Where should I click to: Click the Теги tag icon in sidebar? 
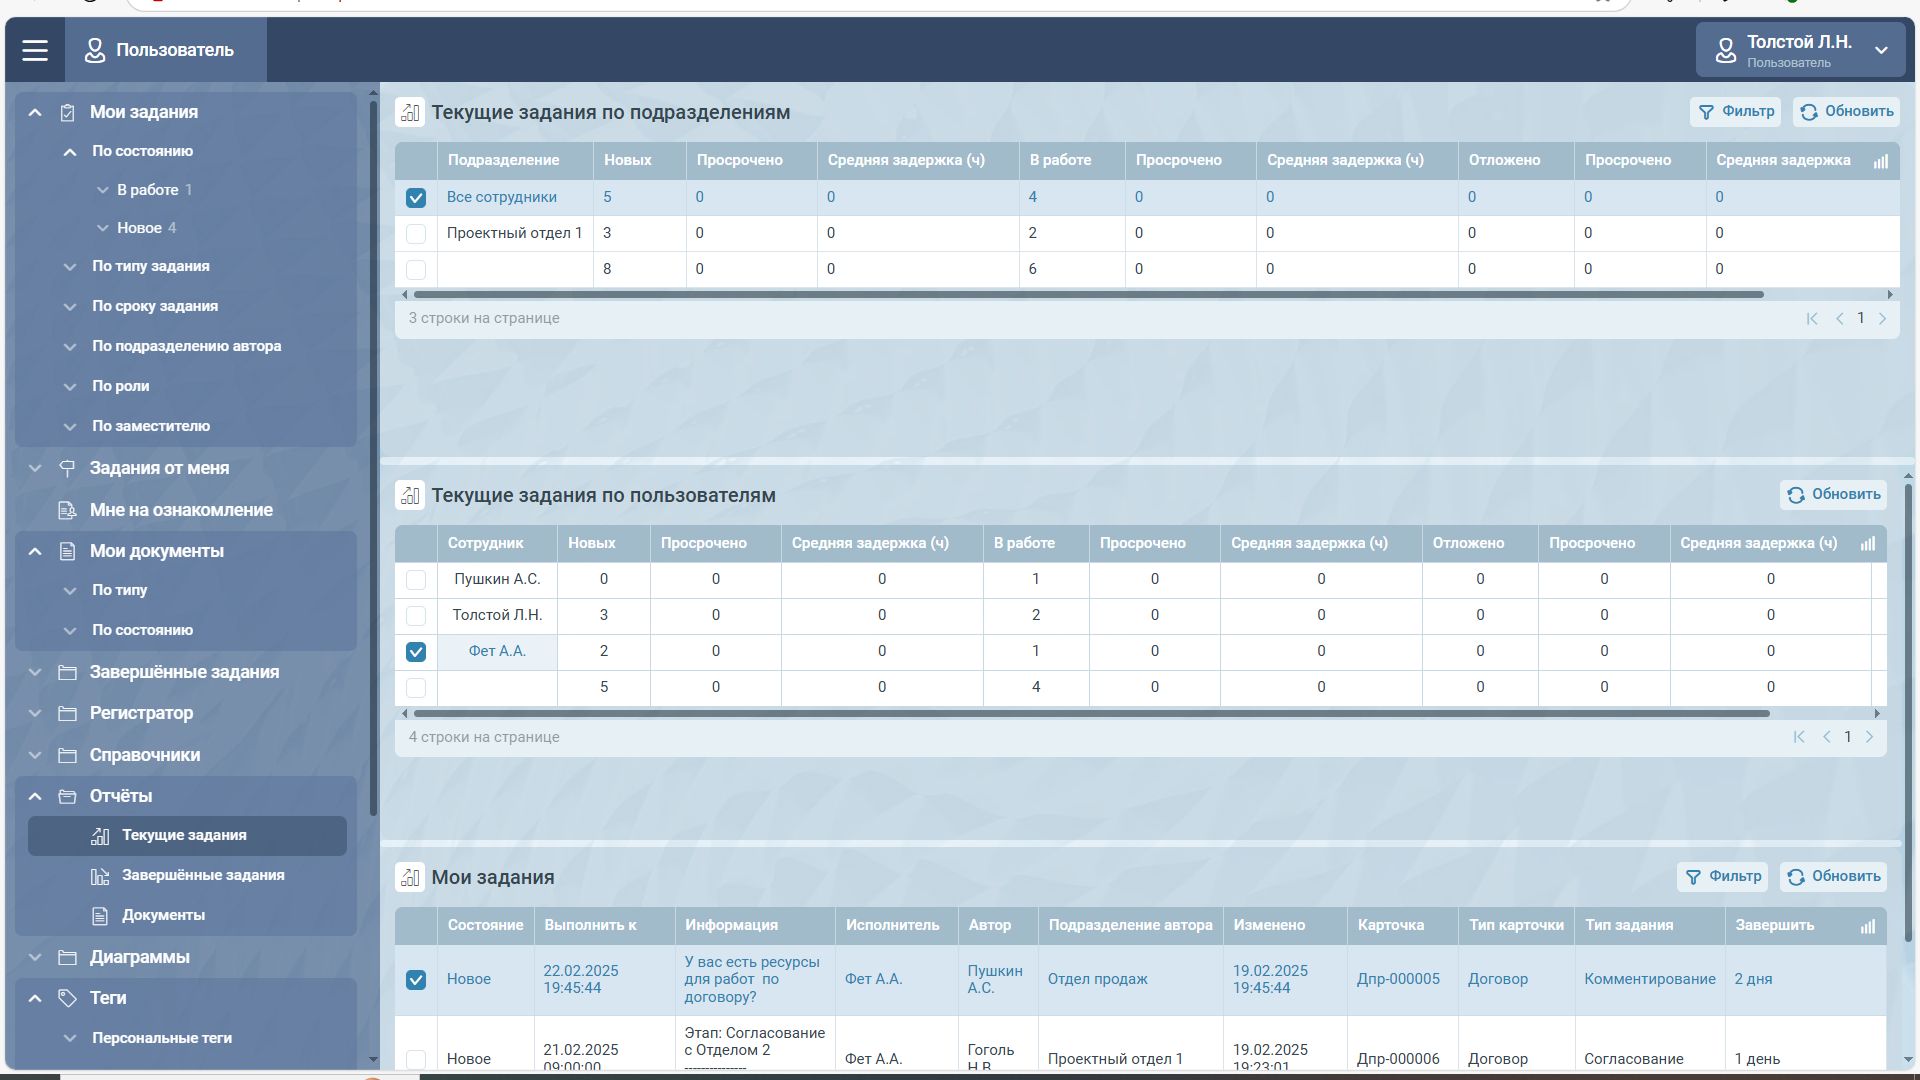(67, 999)
